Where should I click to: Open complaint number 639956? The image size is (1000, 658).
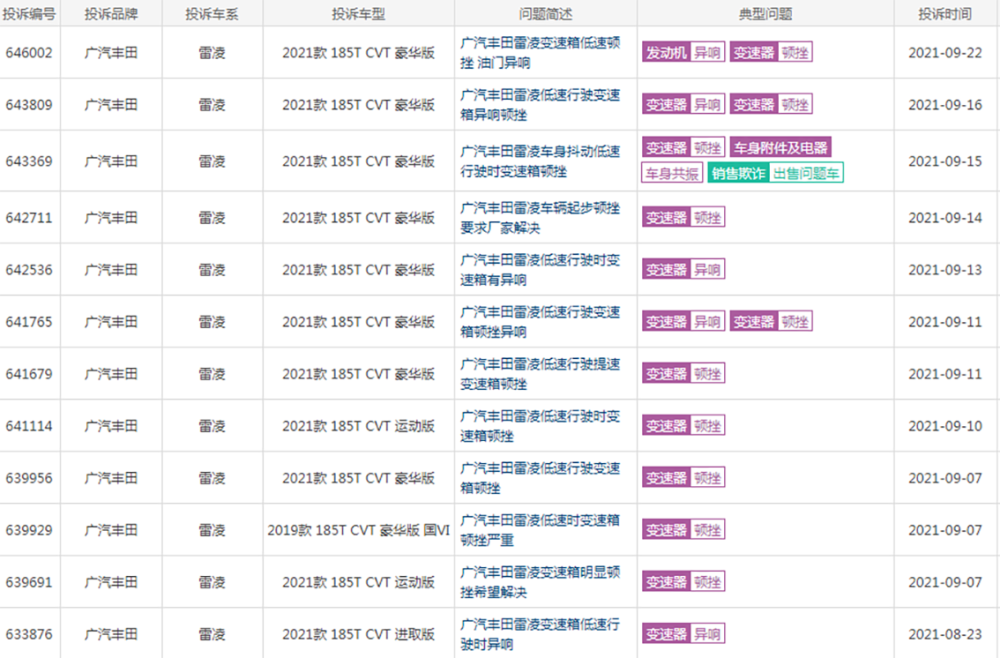[x=29, y=478]
